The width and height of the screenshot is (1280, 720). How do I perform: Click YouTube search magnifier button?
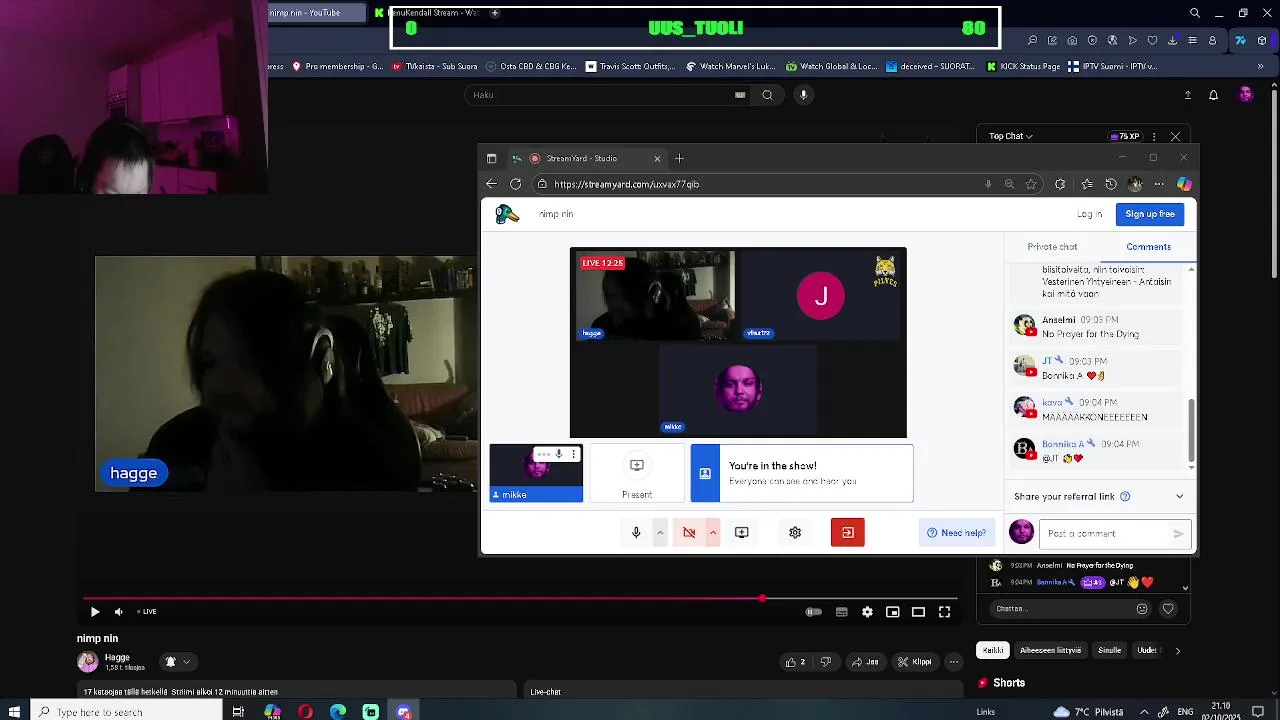tap(767, 95)
